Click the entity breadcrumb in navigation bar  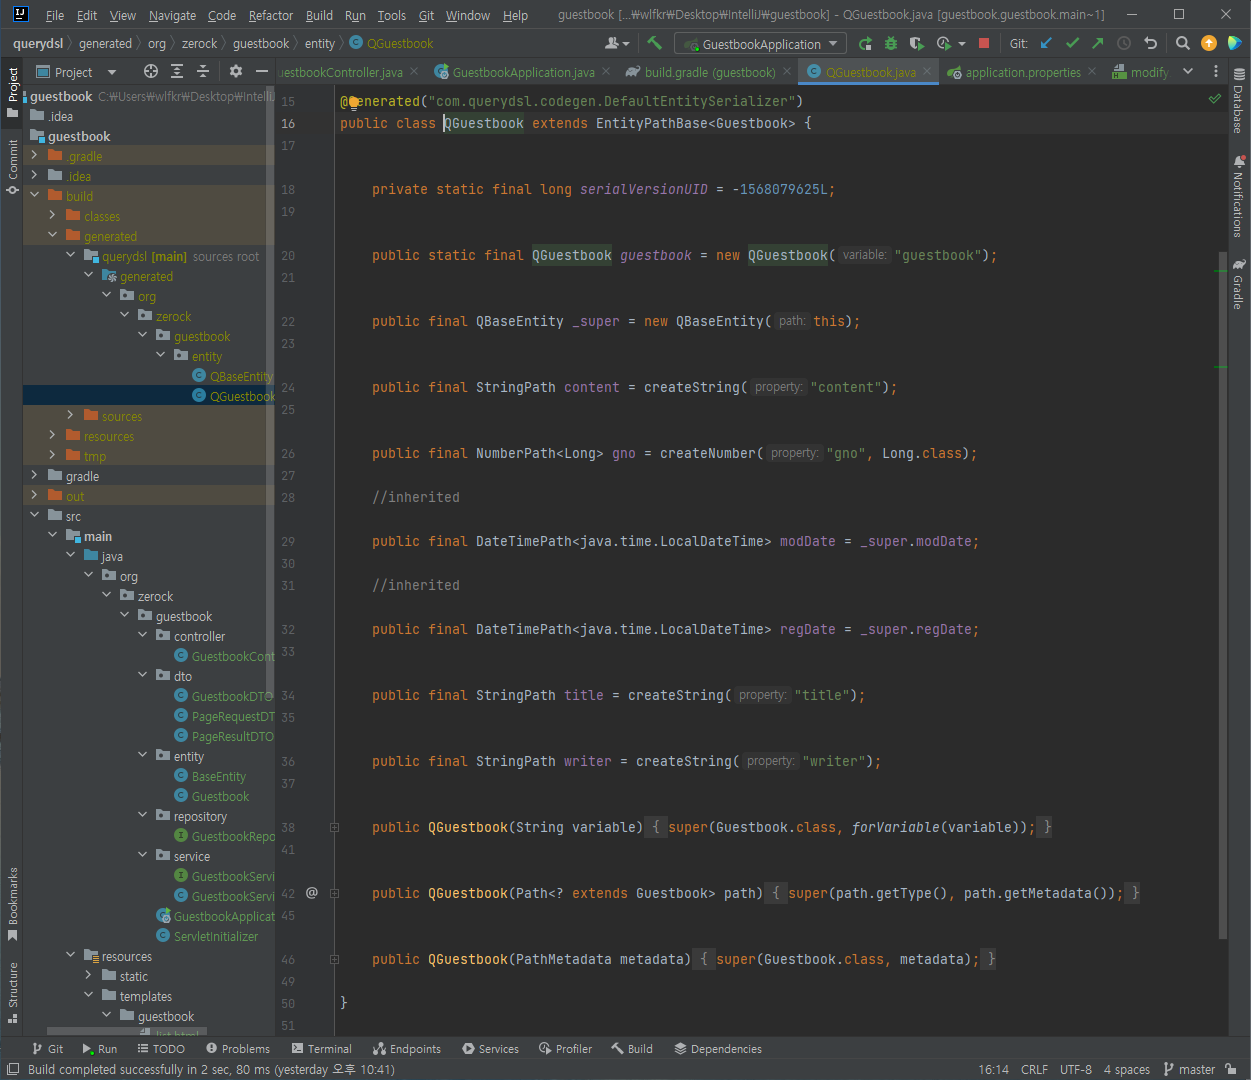tap(320, 43)
